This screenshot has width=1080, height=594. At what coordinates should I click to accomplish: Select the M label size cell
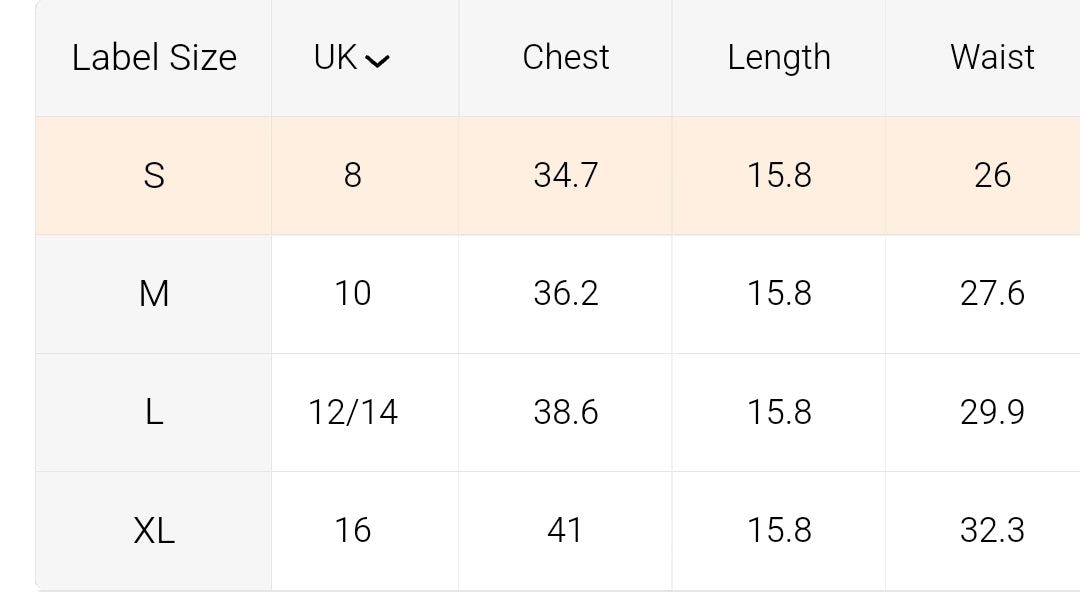[154, 294]
